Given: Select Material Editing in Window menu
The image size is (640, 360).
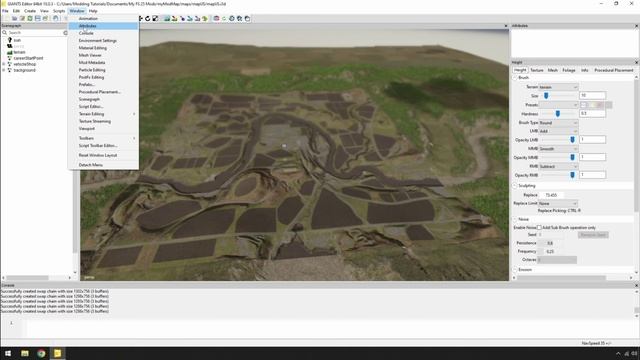Looking at the screenshot, I should (104, 48).
